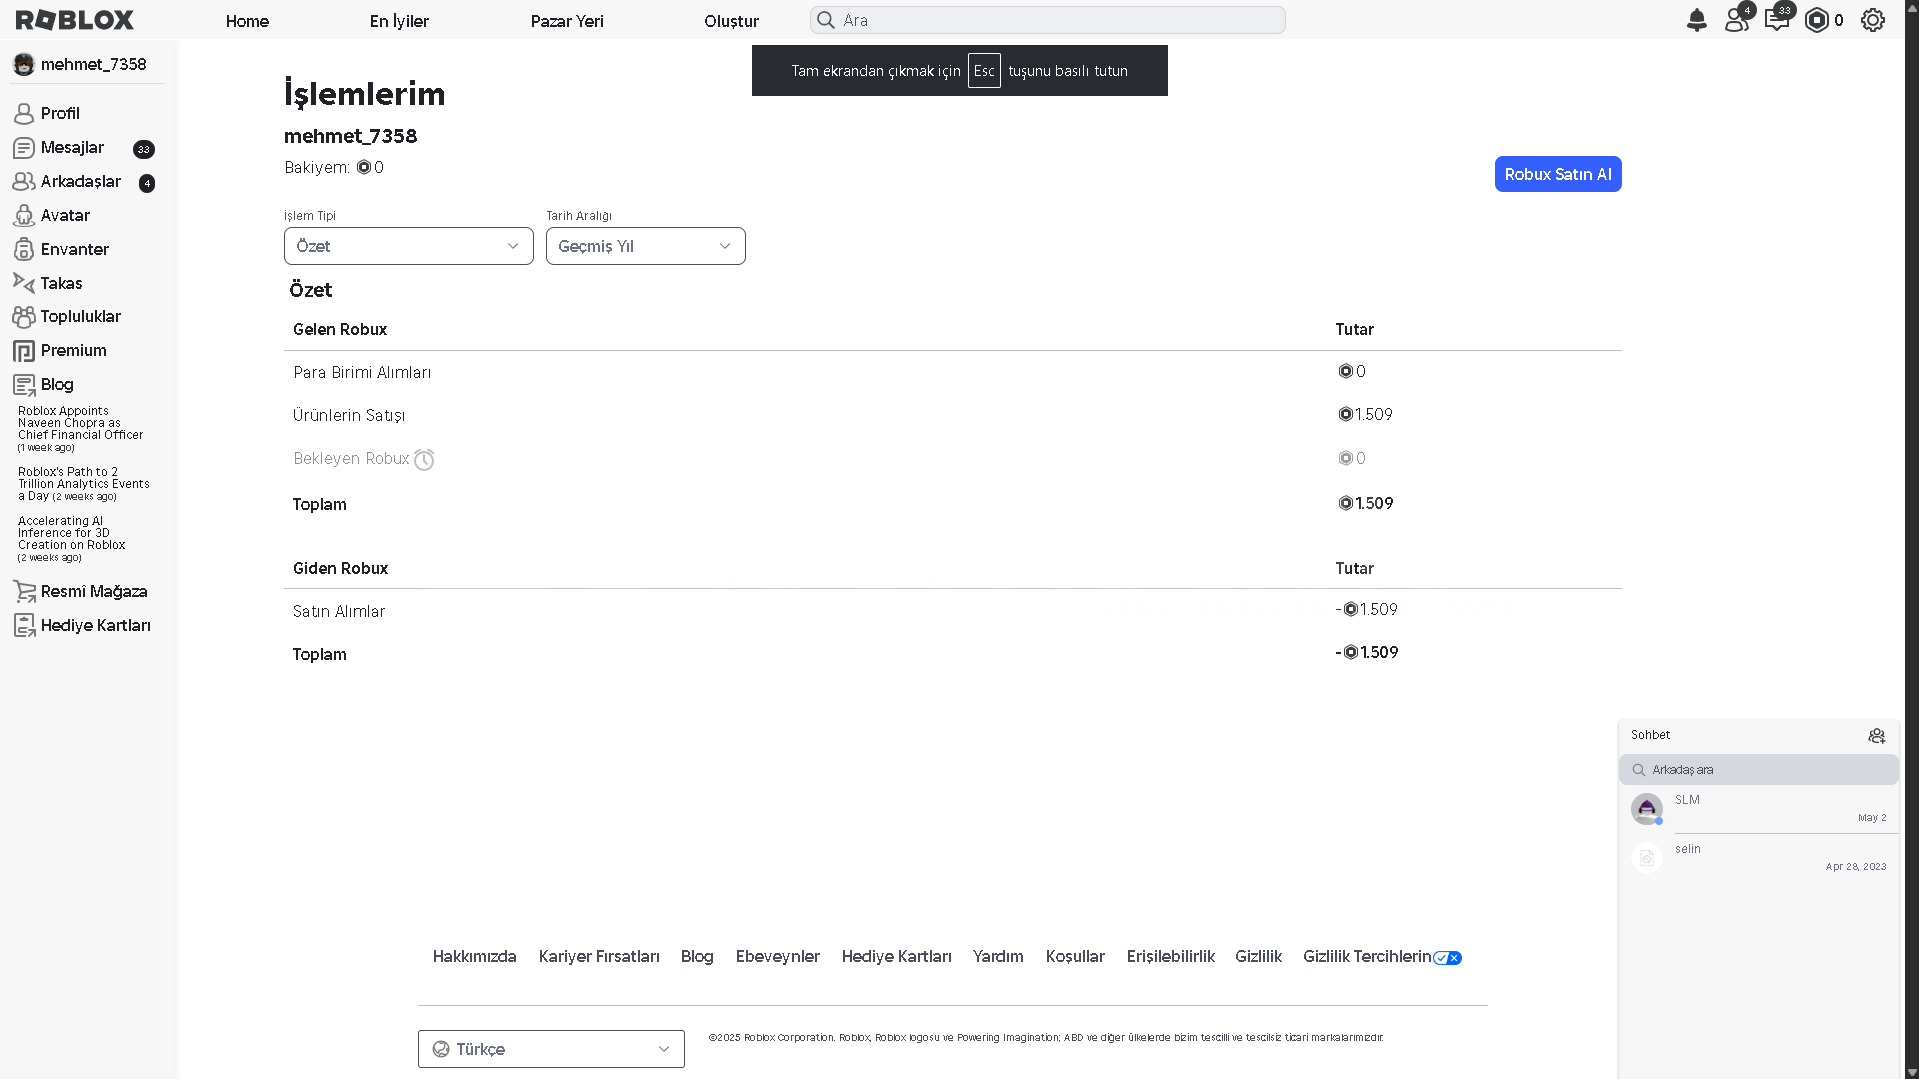1919x1079 pixels.
Task: Click the Topluluklar groups icon
Action: [x=24, y=317]
